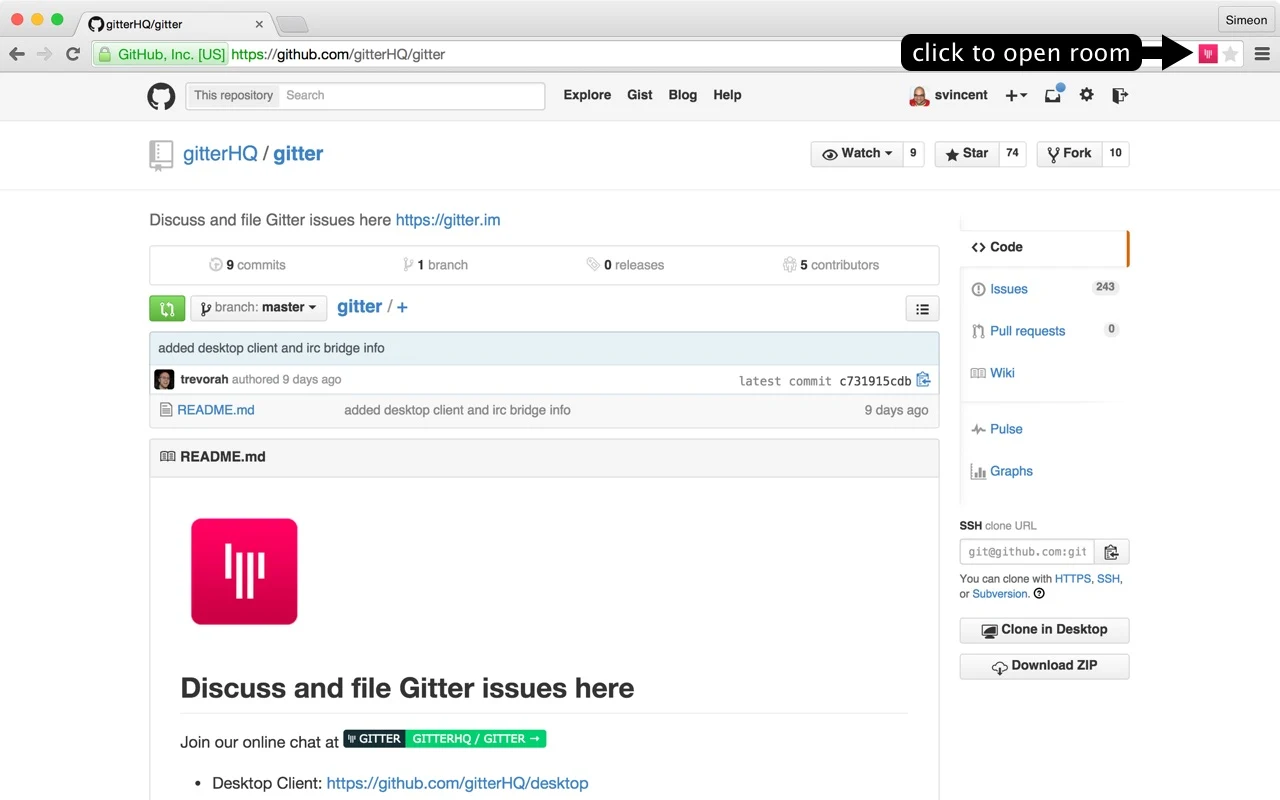The height and width of the screenshot is (800, 1280).
Task: Open the branch: master dropdown
Action: 259,308
